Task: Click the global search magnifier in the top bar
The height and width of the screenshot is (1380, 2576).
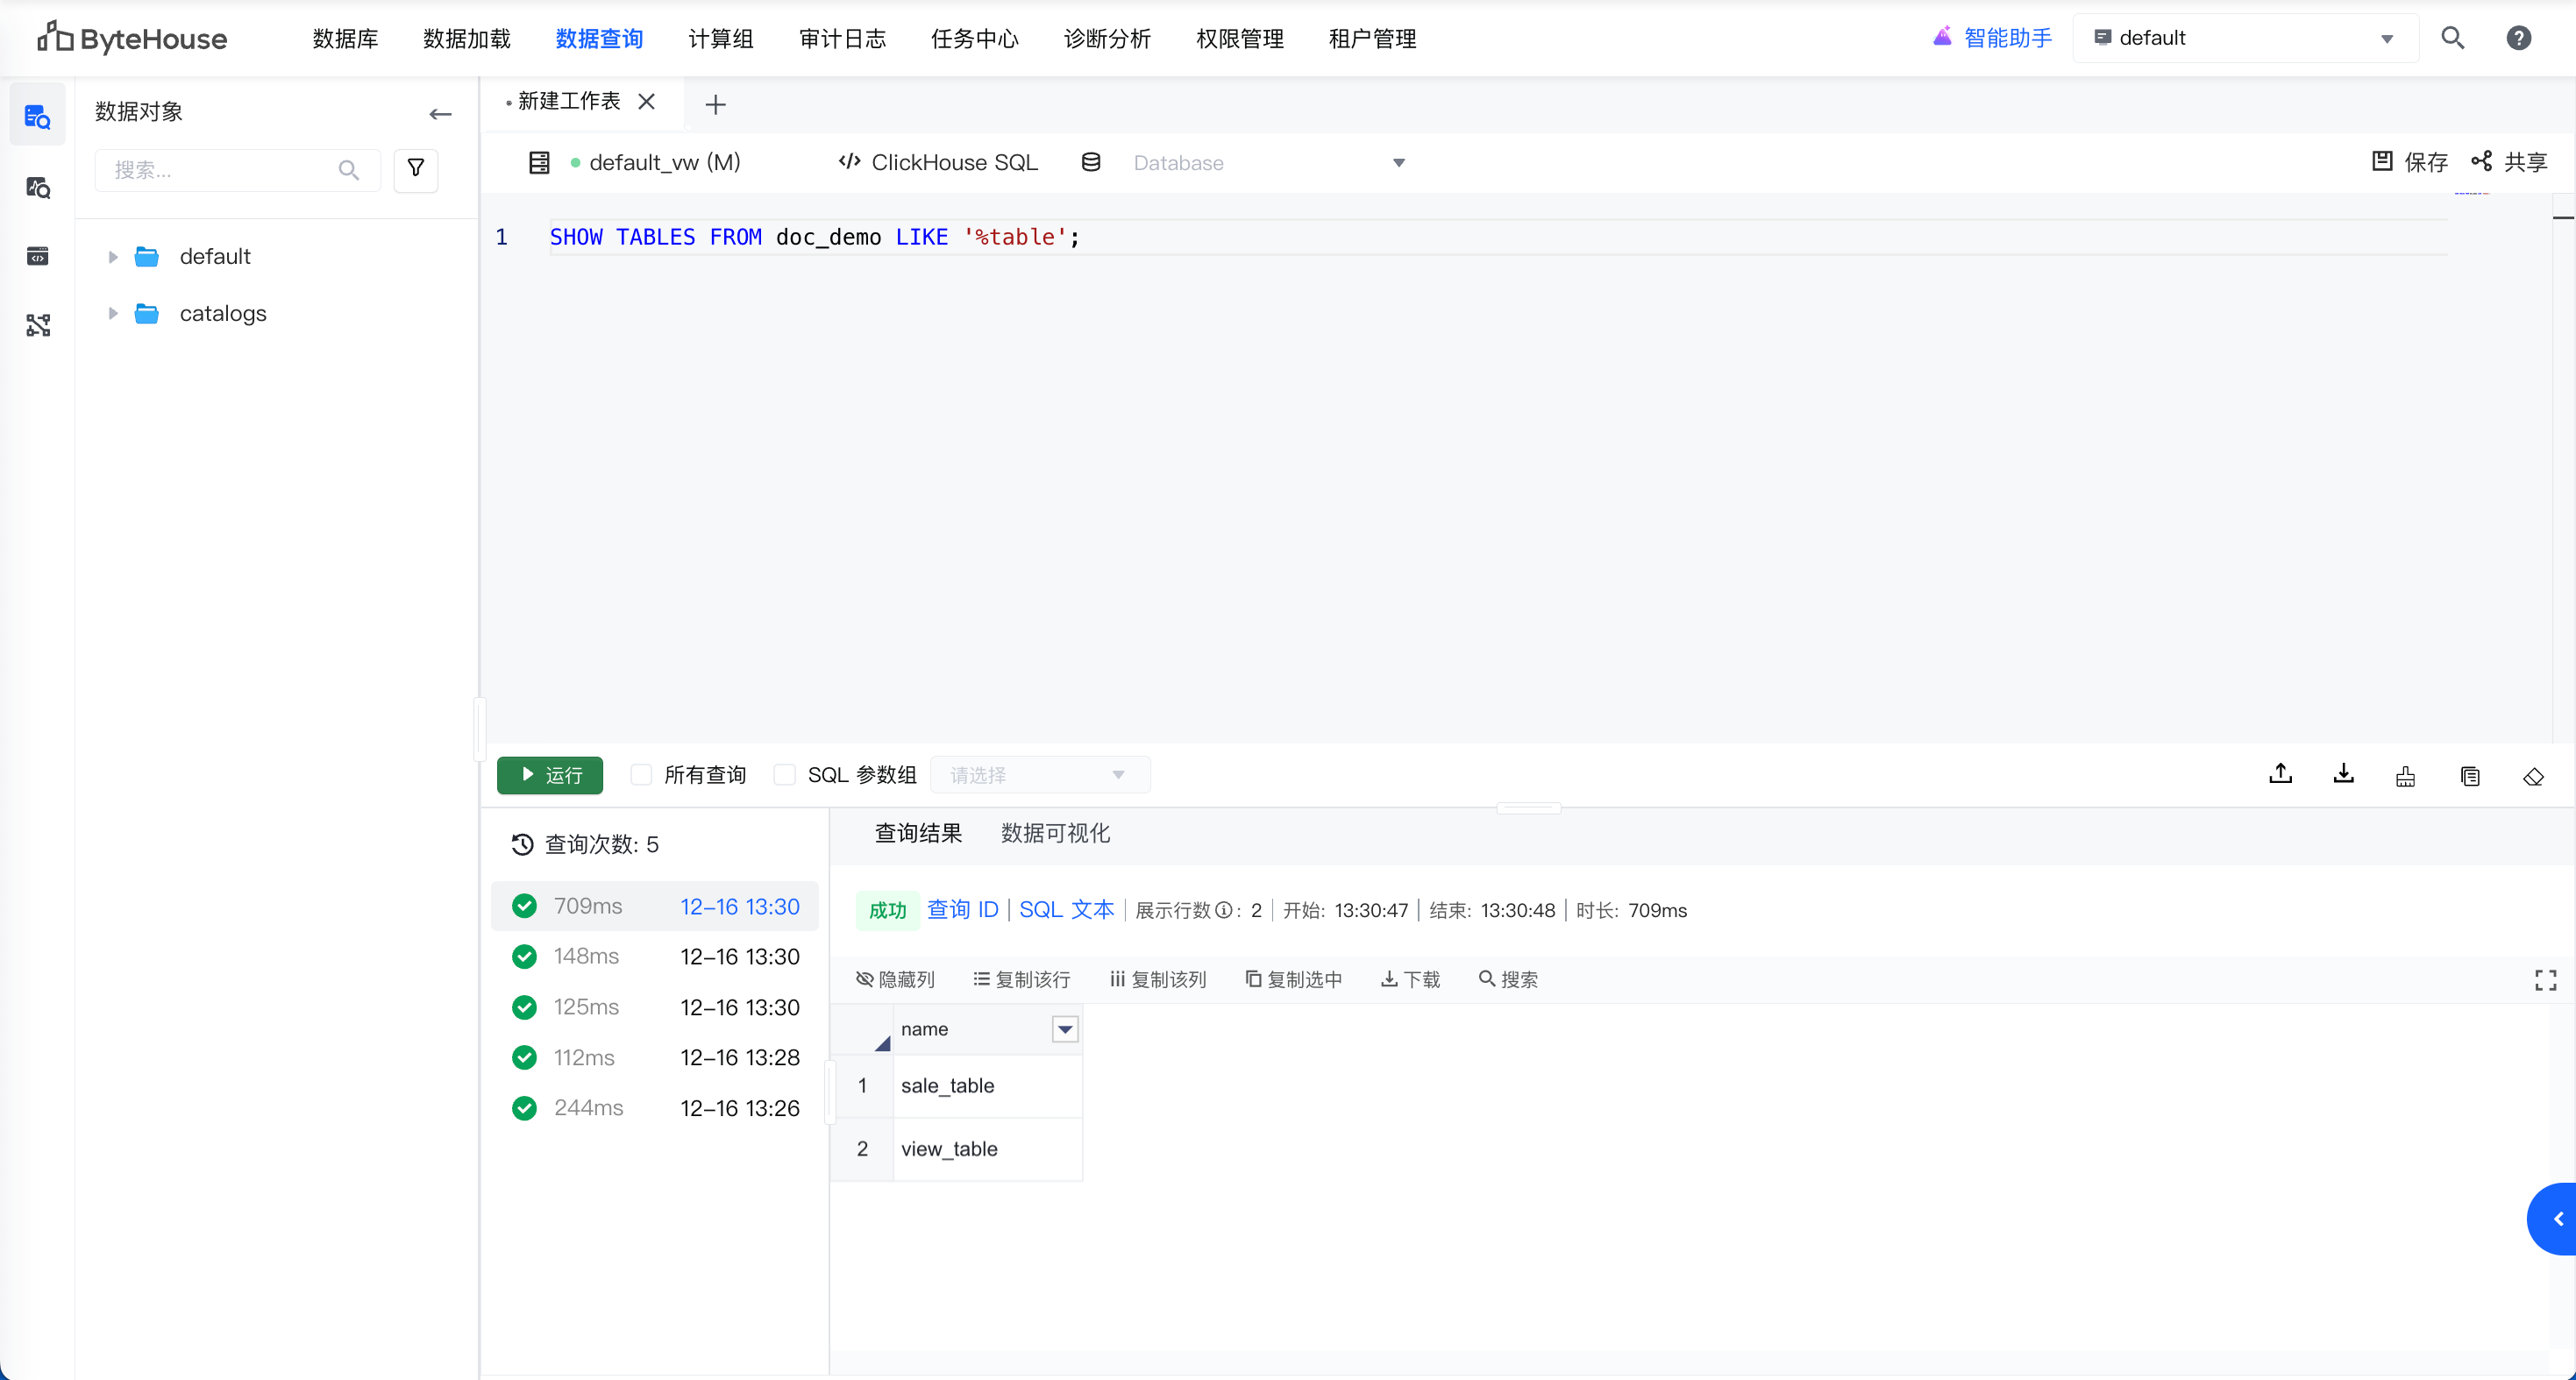Action: pyautogui.click(x=2452, y=38)
